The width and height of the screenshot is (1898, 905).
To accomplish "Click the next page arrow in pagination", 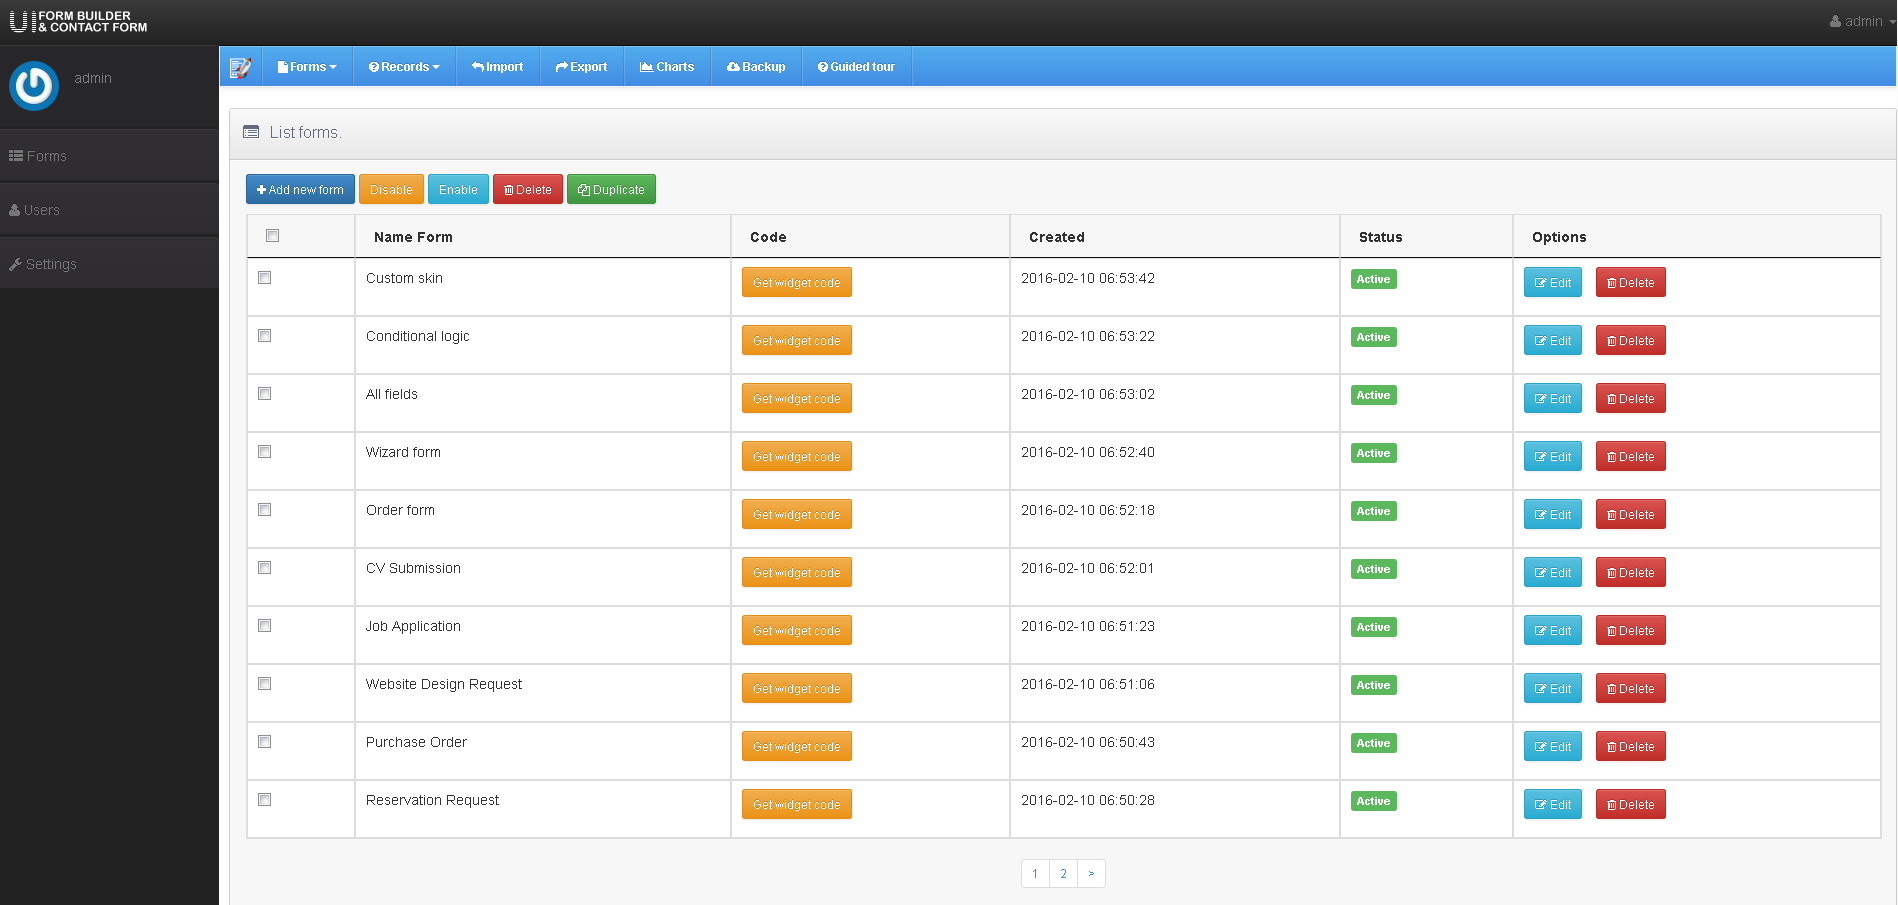I will point(1091,874).
